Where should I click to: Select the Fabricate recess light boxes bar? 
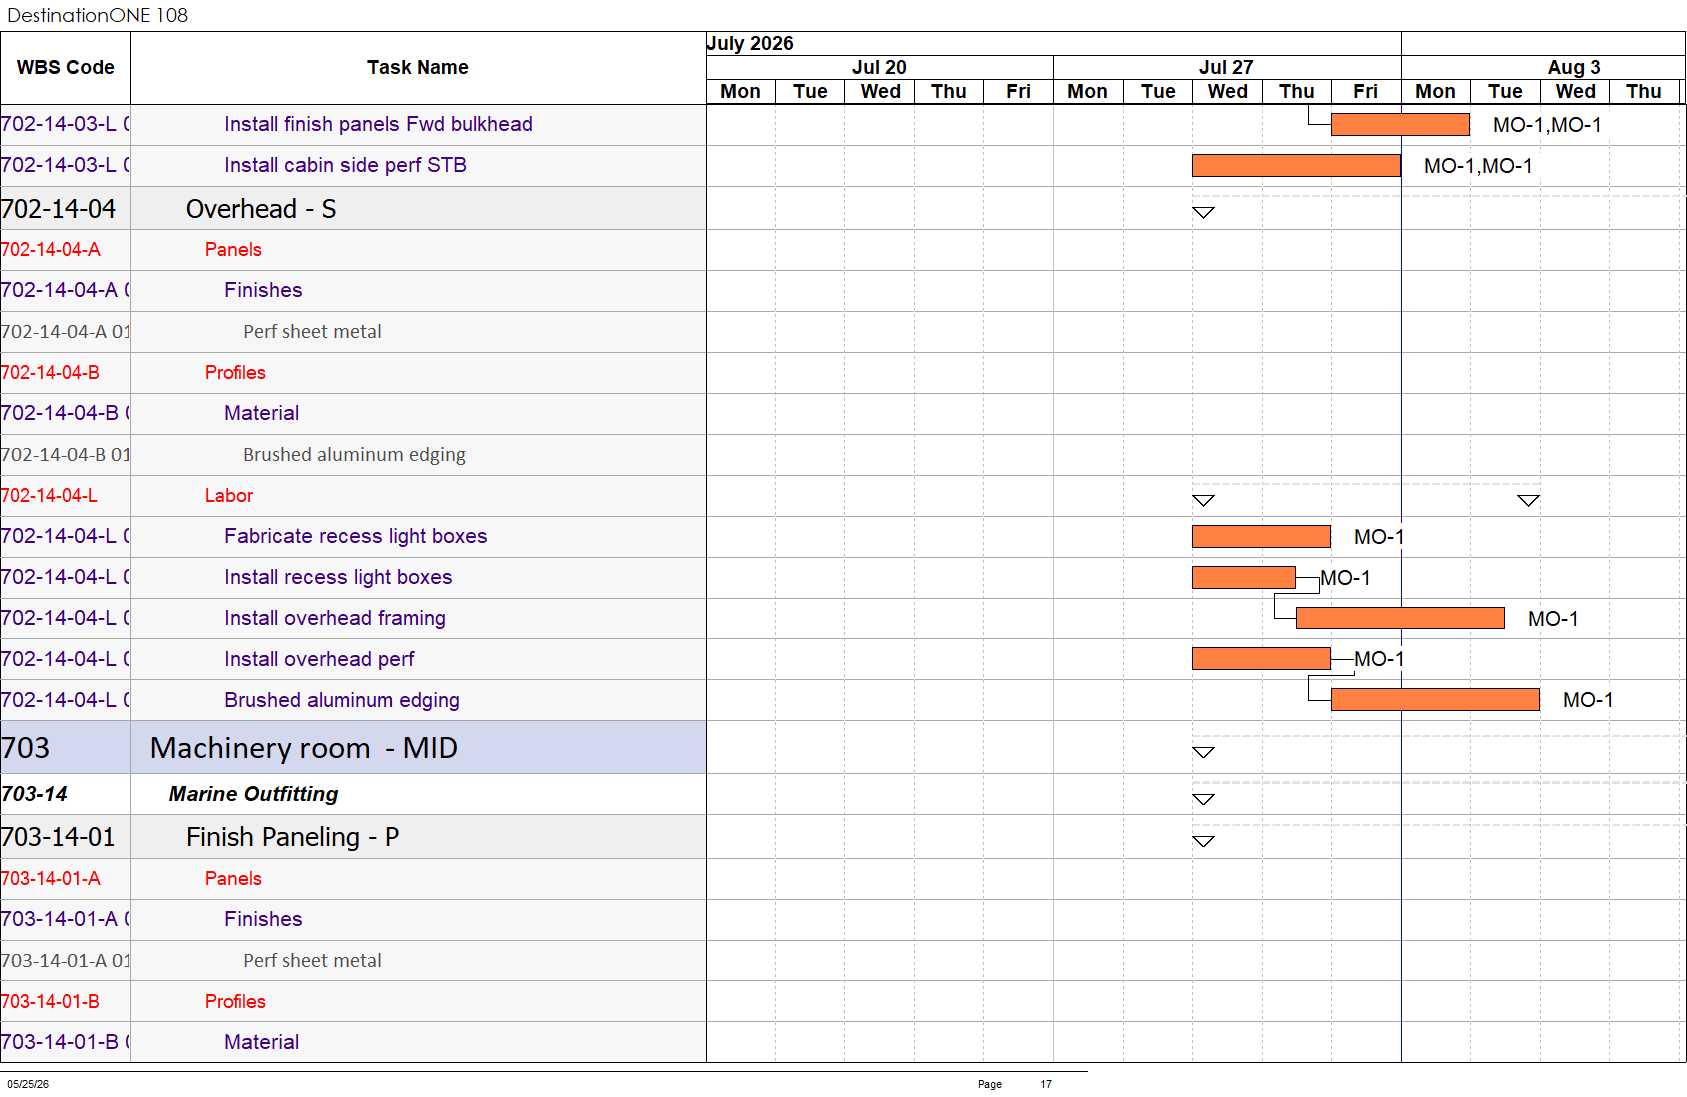(x=1261, y=536)
